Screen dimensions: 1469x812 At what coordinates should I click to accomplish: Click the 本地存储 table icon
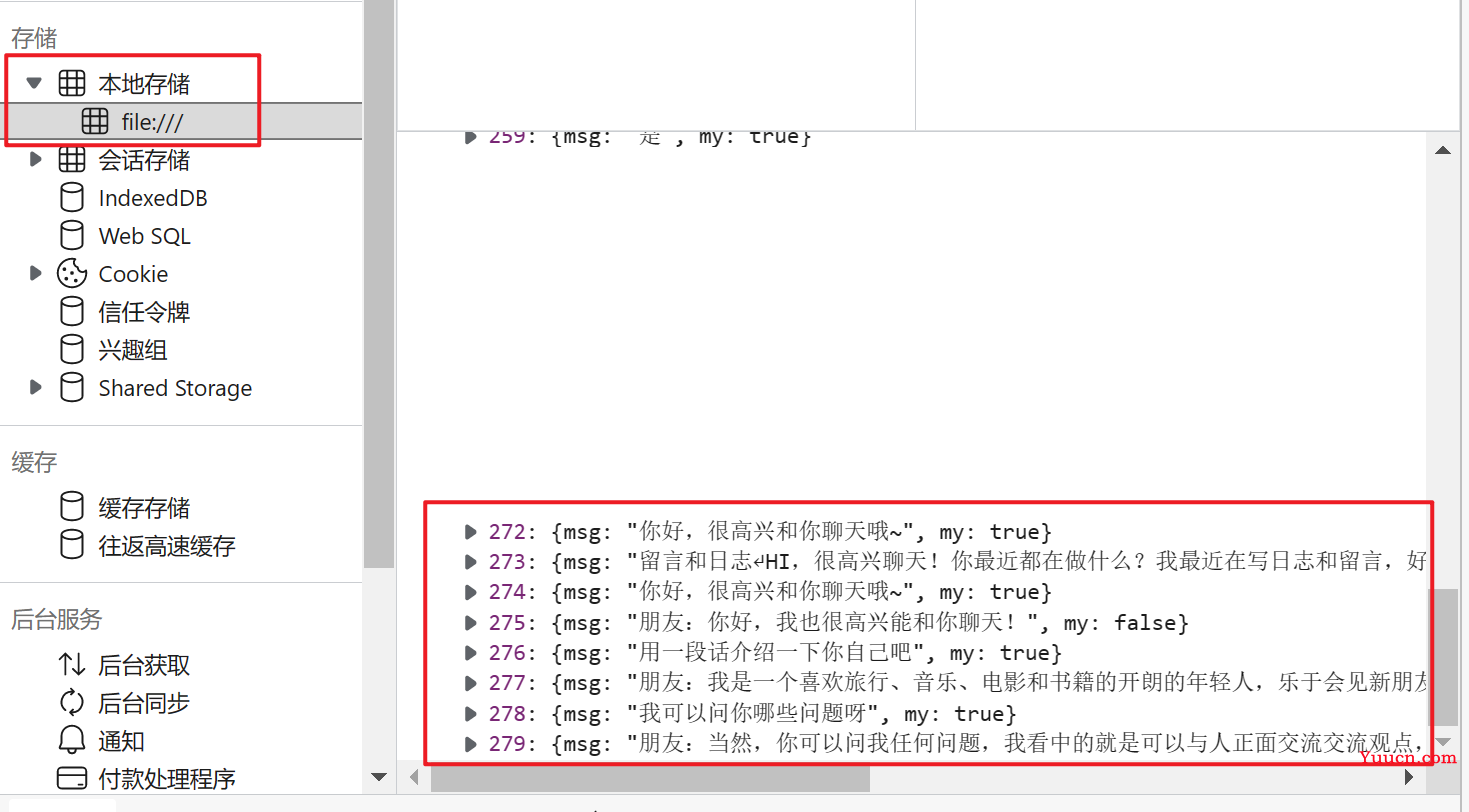[x=72, y=83]
